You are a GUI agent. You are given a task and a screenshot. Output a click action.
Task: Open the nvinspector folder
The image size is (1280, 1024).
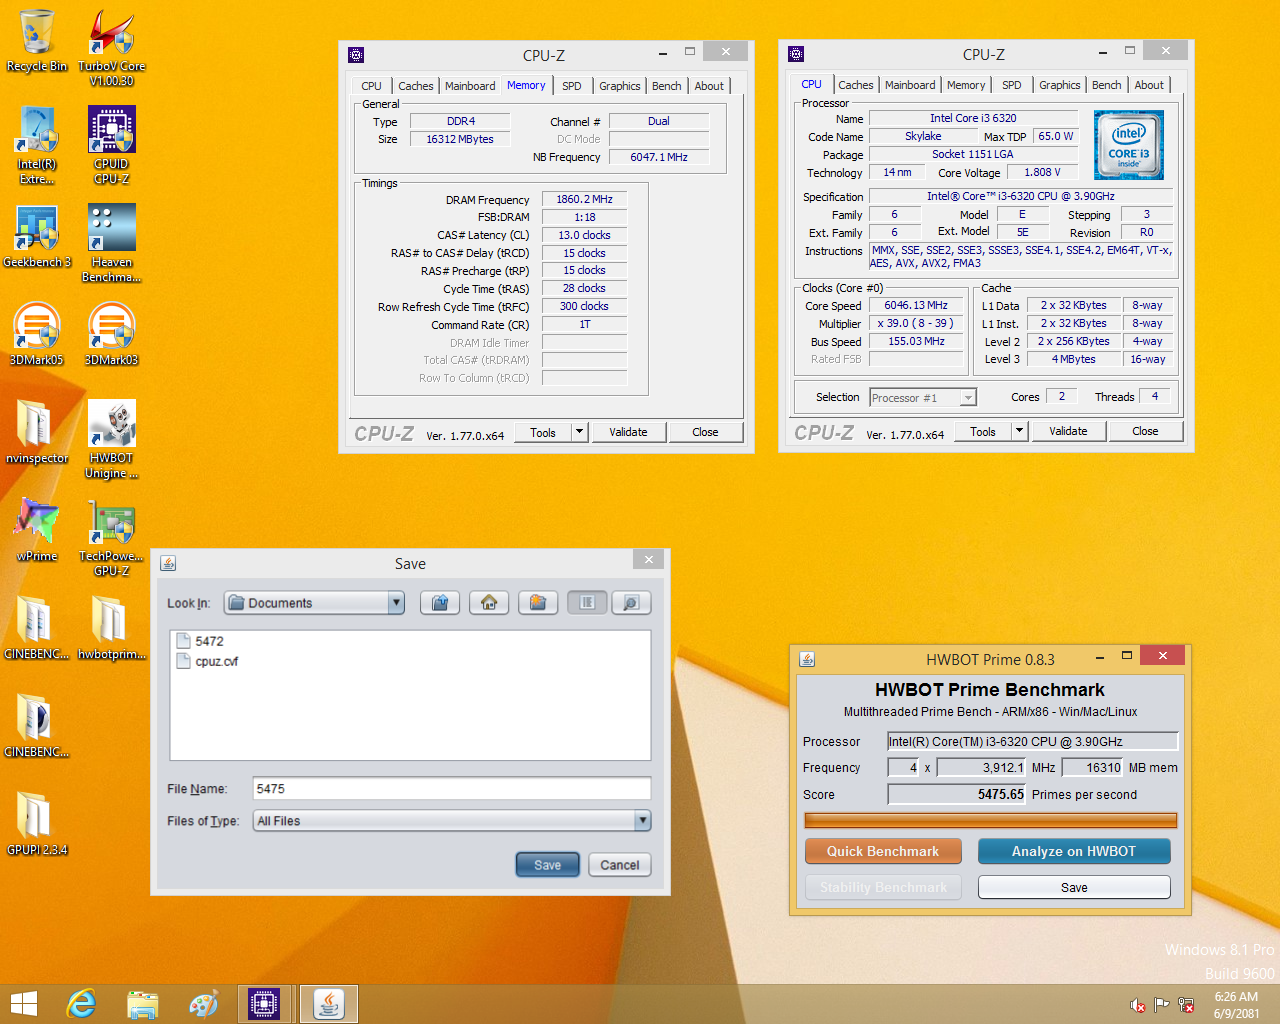pyautogui.click(x=37, y=432)
